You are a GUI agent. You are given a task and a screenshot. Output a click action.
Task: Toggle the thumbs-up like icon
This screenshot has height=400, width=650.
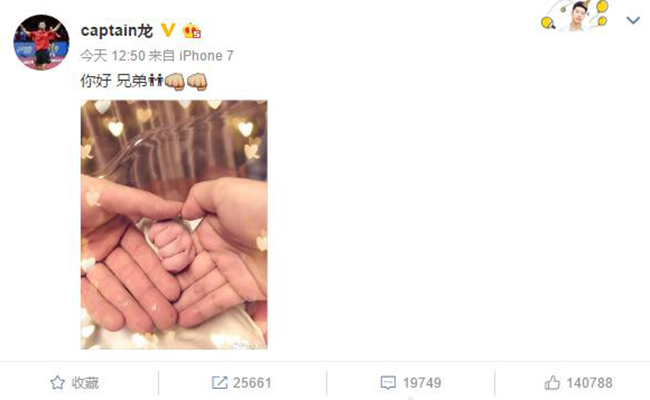coord(552,383)
